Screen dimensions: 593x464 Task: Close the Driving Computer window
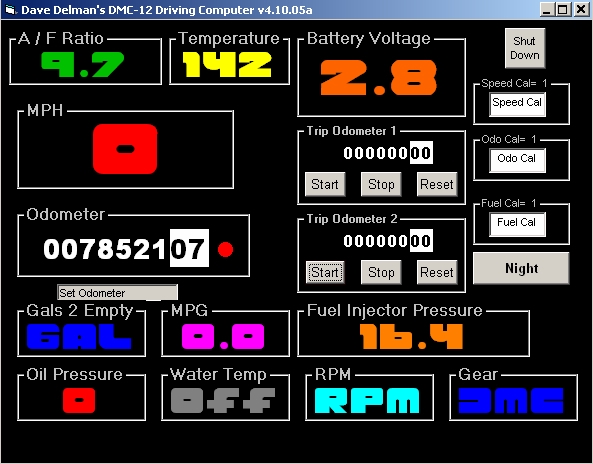click(x=581, y=9)
